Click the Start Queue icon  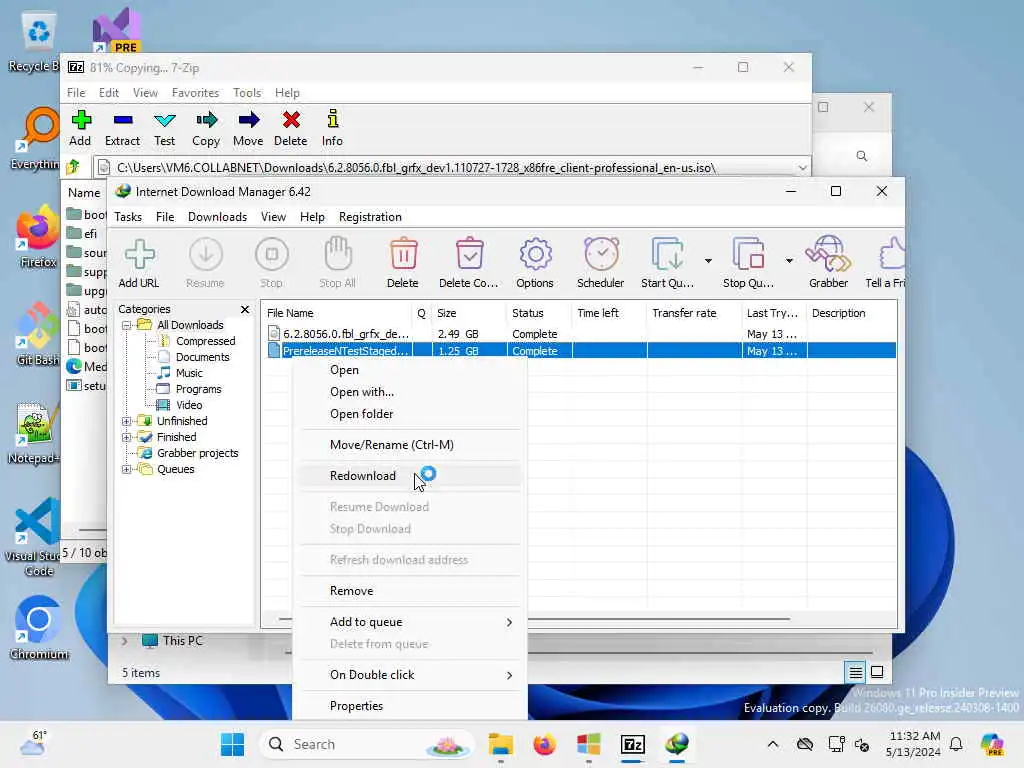coord(667,263)
